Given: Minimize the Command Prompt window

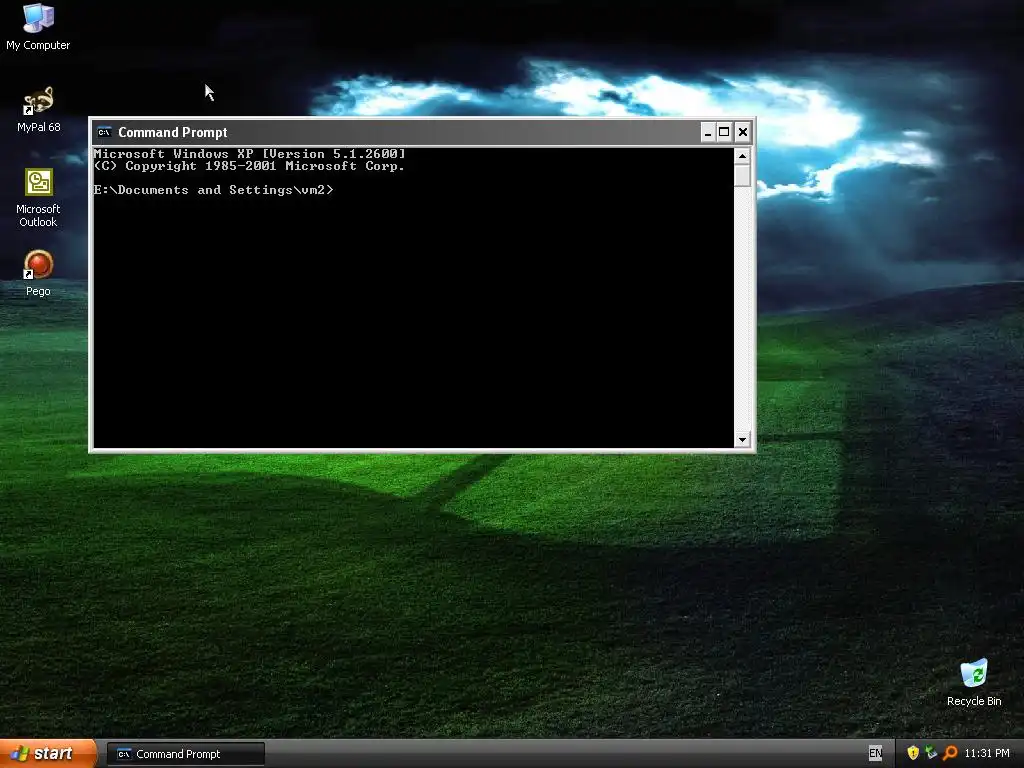Looking at the screenshot, I should coord(707,133).
